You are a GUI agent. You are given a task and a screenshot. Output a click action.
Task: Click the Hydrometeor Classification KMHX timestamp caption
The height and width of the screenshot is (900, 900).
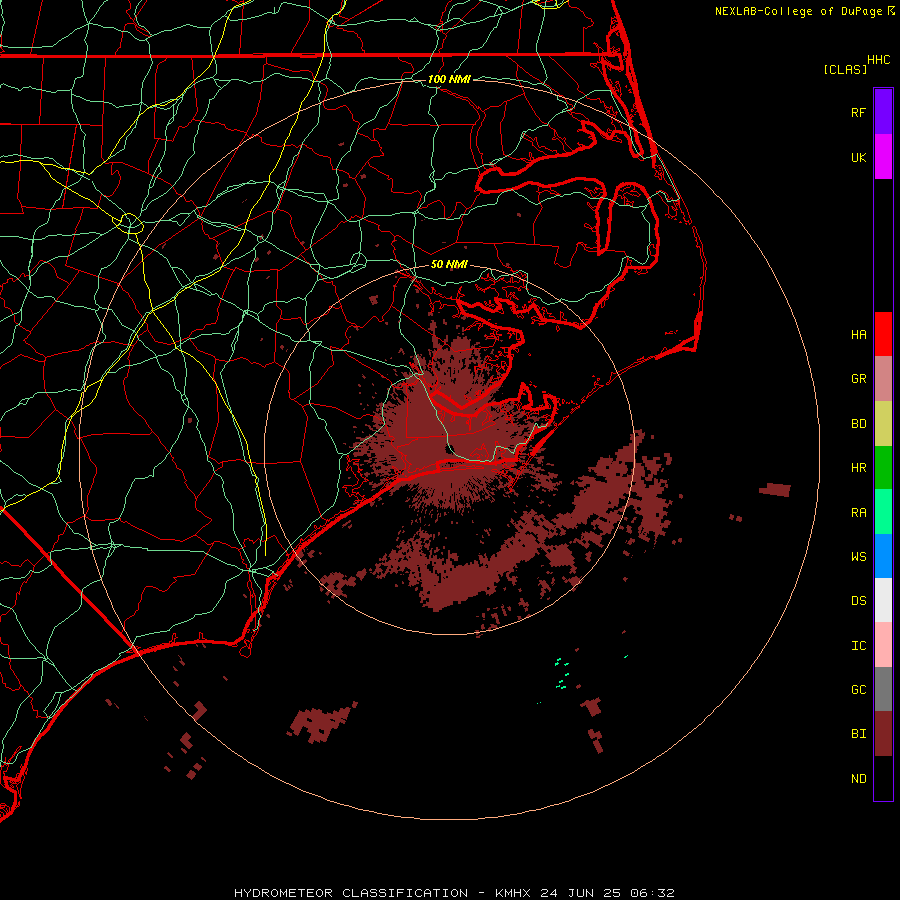coord(454,893)
